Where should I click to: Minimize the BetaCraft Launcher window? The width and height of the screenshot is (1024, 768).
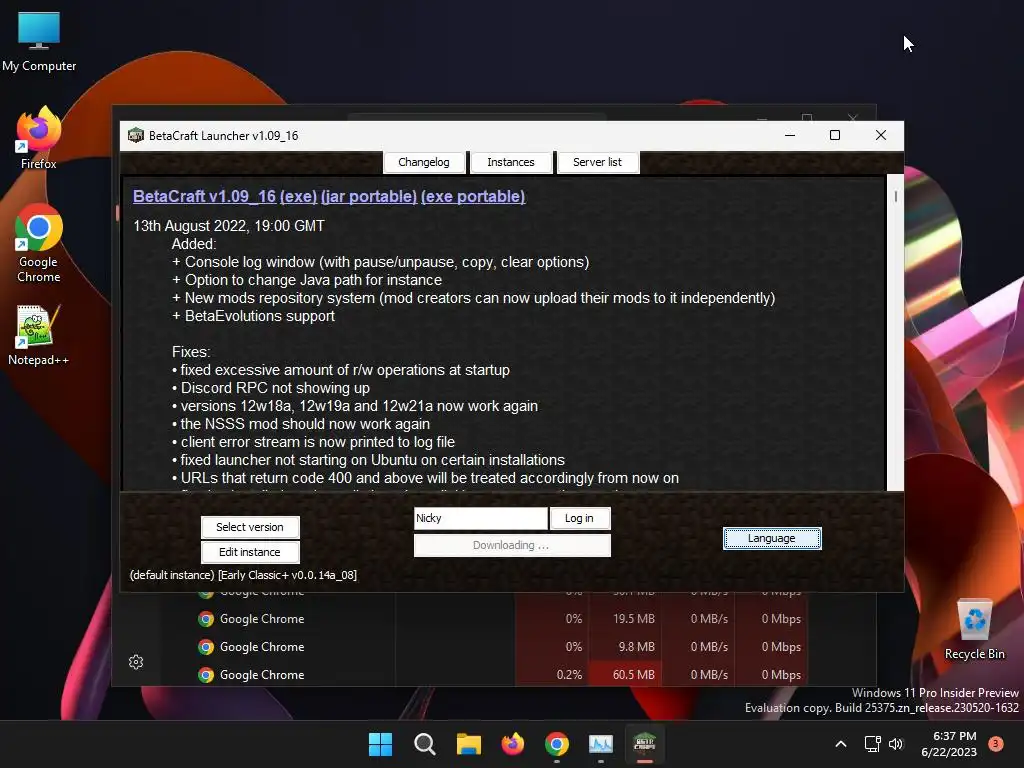(790, 135)
